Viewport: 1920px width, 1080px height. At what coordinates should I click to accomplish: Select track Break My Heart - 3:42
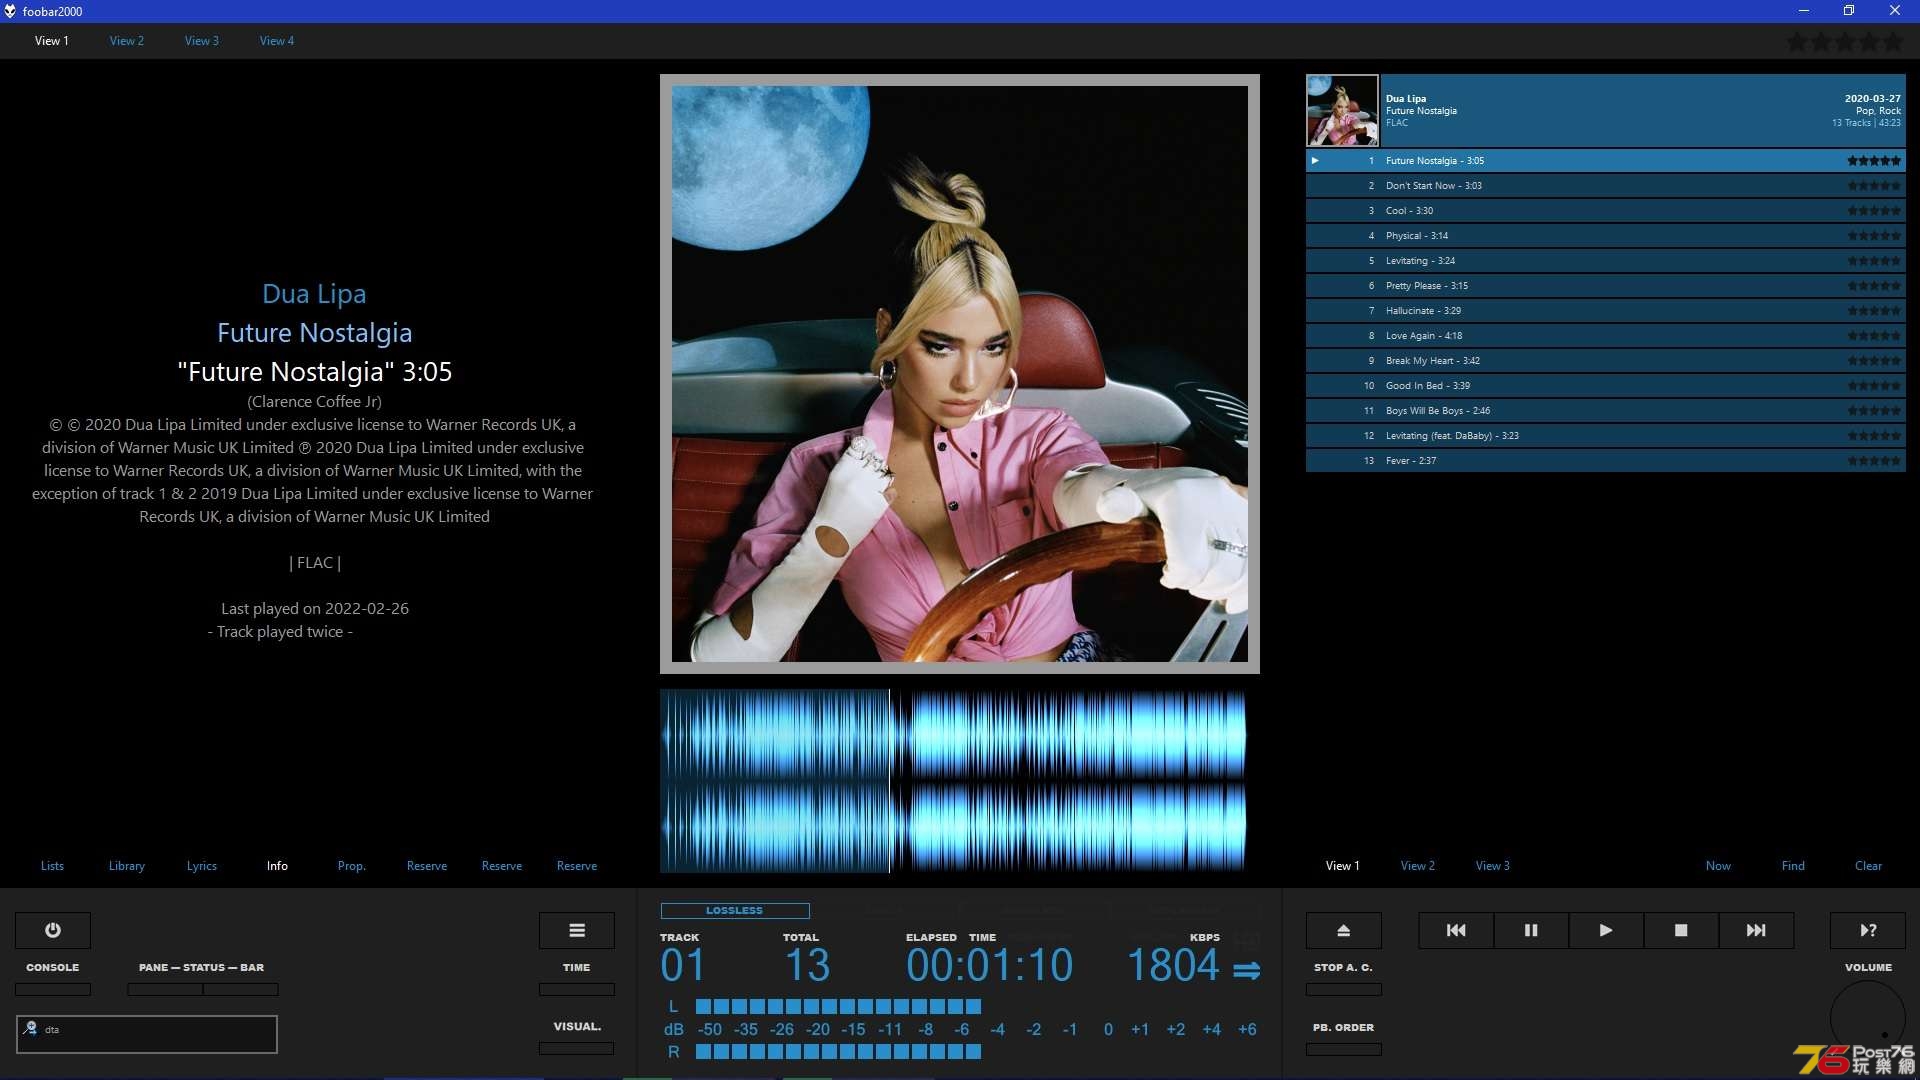point(1605,361)
